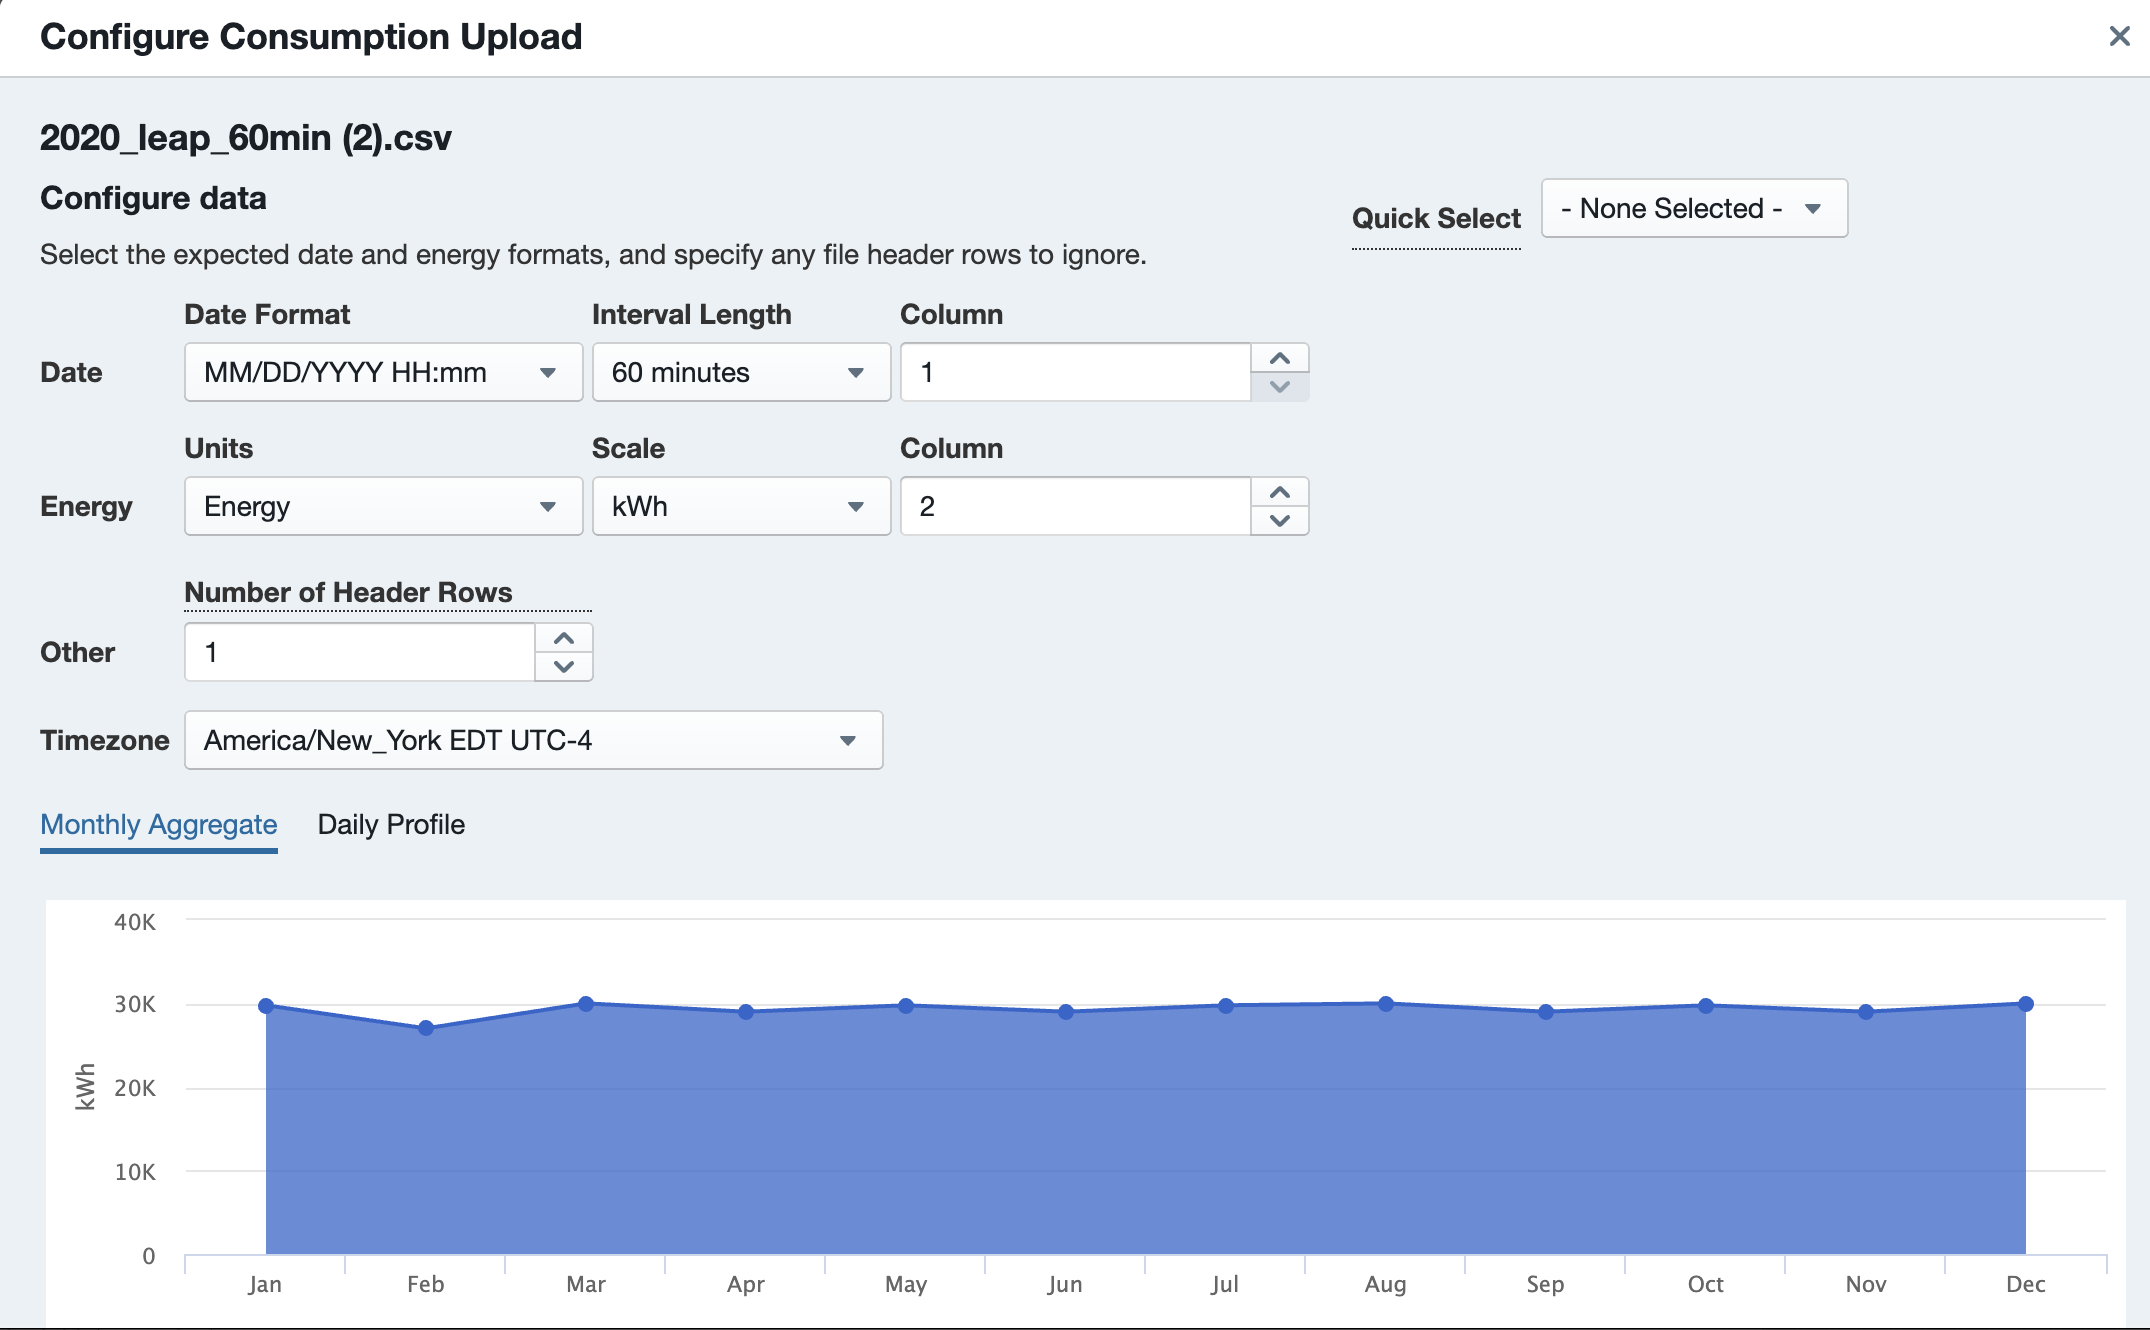The height and width of the screenshot is (1330, 2150).
Task: Increase Number of Header Rows with up arrow
Action: click(x=563, y=639)
